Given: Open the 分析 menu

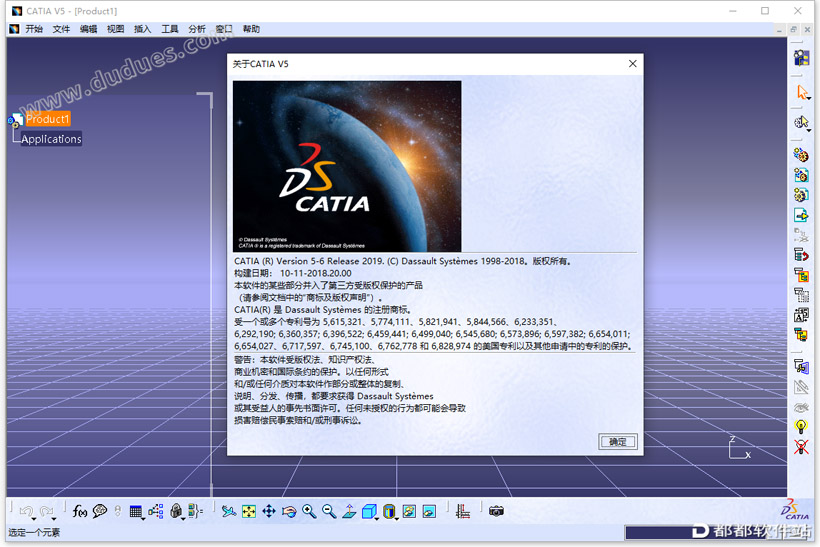Looking at the screenshot, I should (x=197, y=29).
